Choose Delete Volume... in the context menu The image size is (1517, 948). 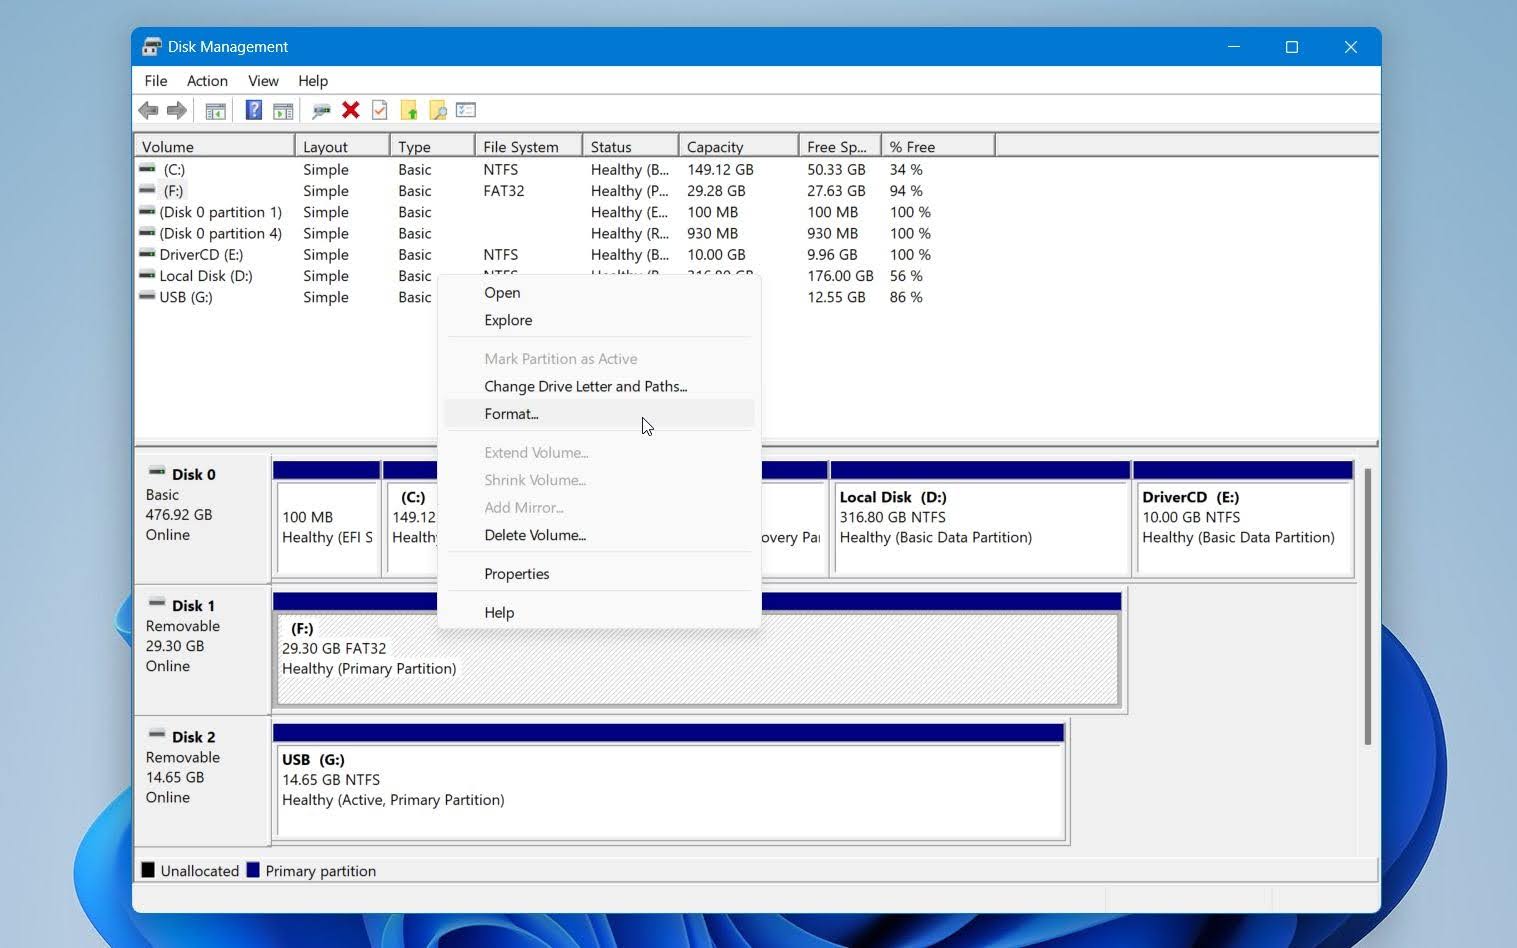coord(599,535)
